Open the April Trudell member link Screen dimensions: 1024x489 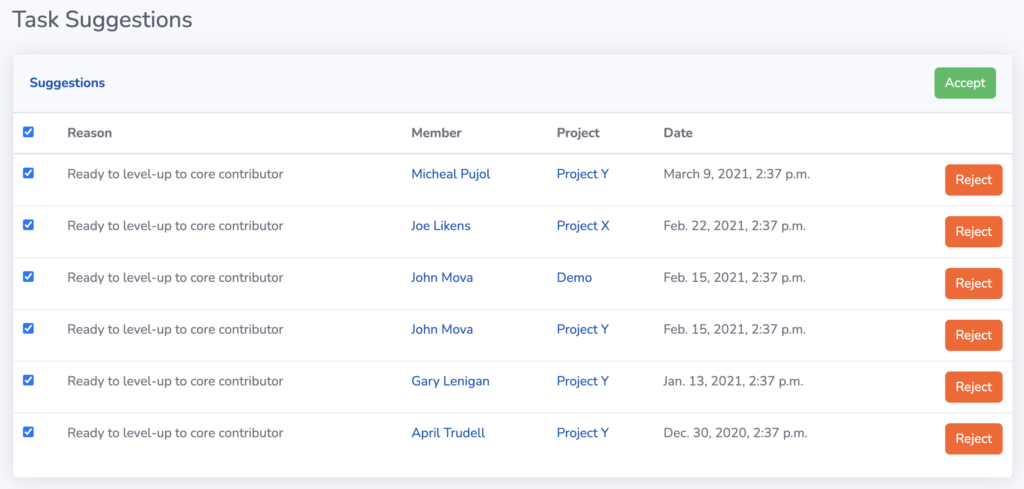(x=448, y=433)
